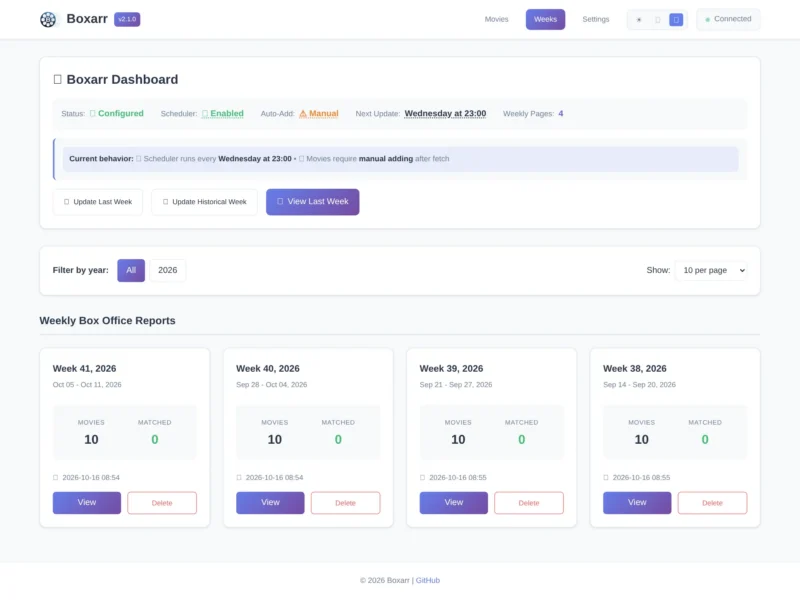The height and width of the screenshot is (600, 800).
Task: Filter reports by All years
Action: pyautogui.click(x=131, y=270)
